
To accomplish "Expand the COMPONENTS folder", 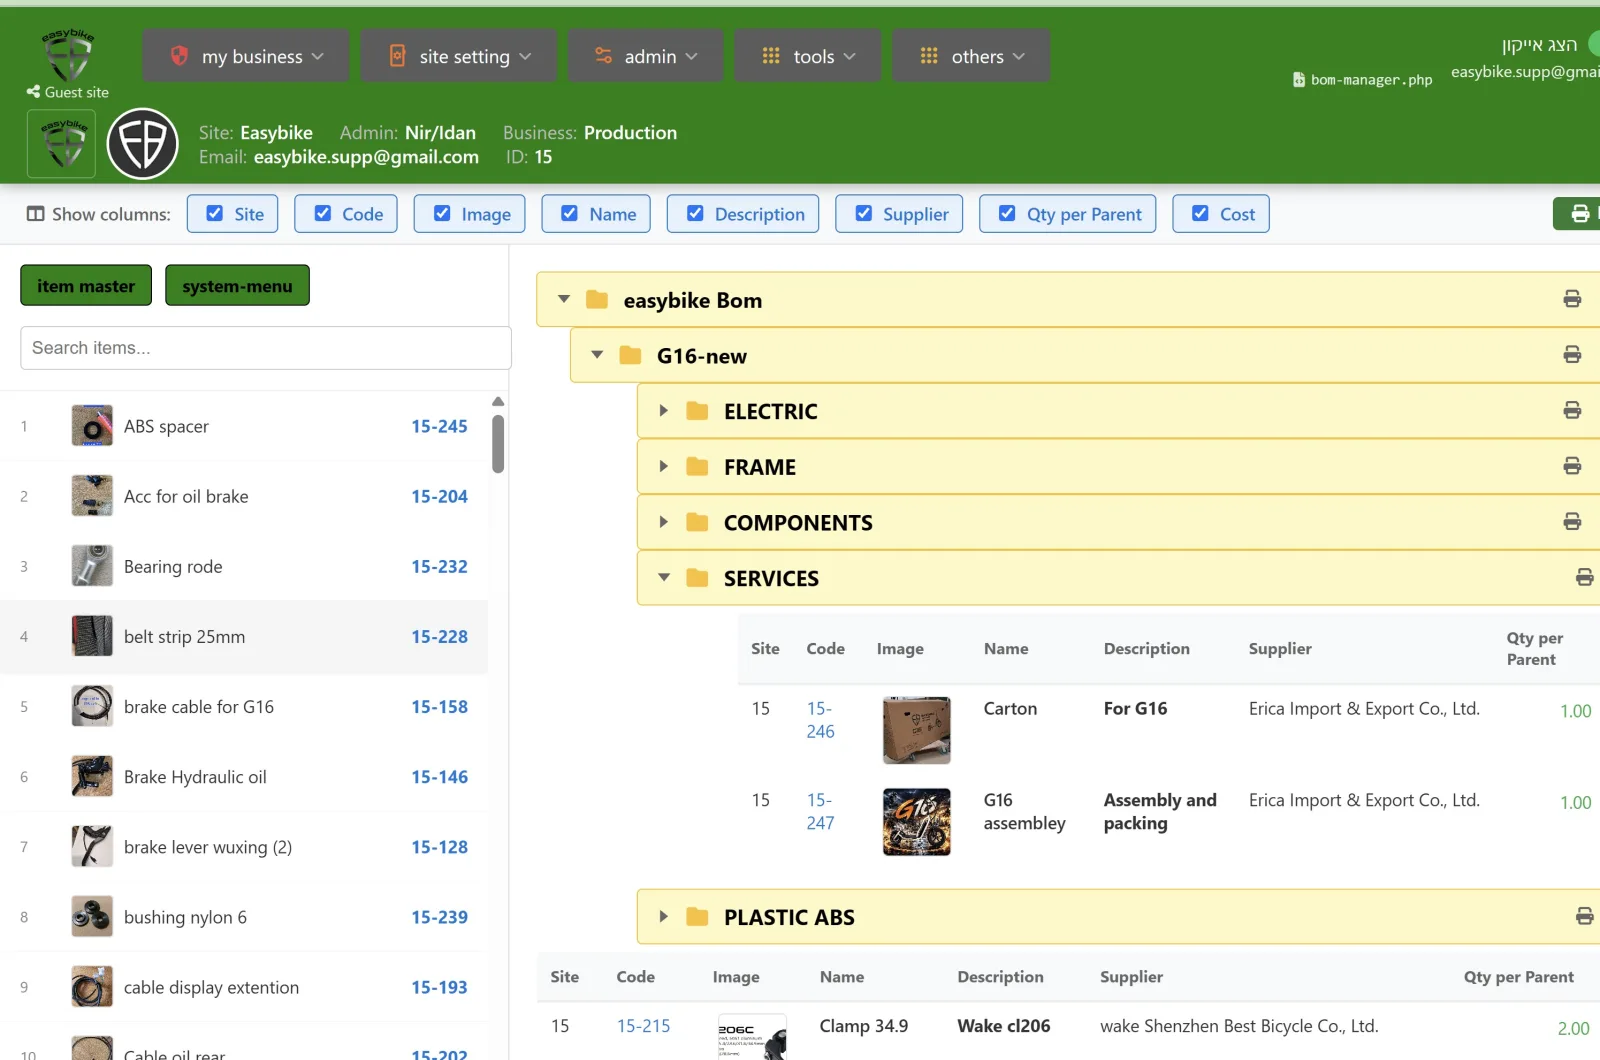I will [x=663, y=522].
